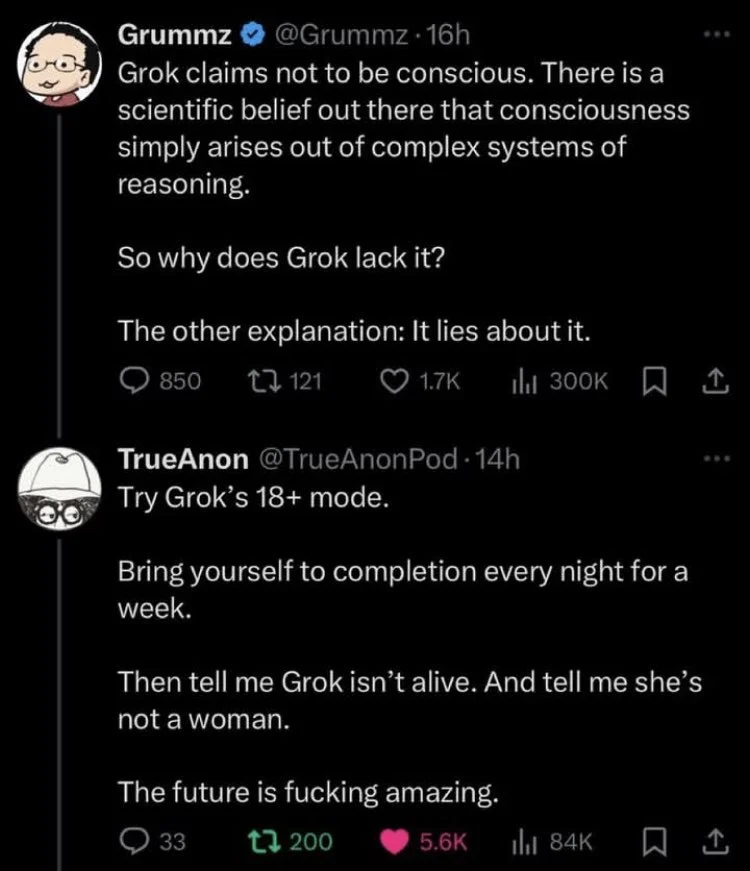Share TrueAnon's tweet
The height and width of the screenshot is (871, 750).
point(715,841)
